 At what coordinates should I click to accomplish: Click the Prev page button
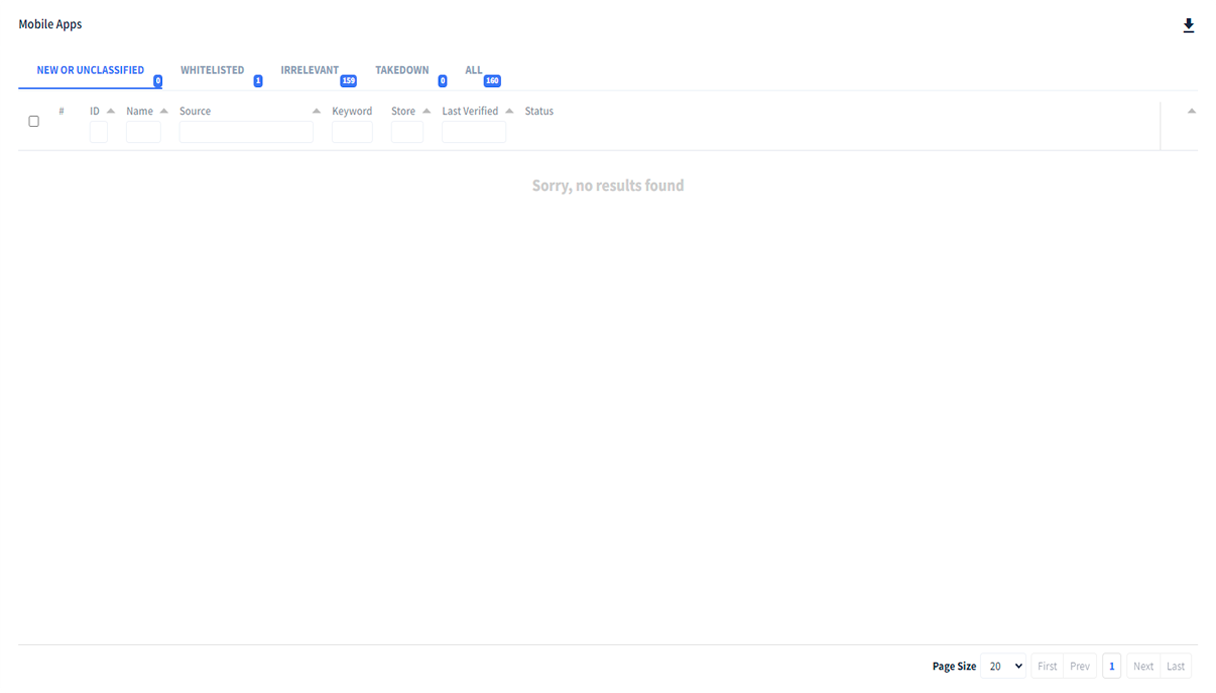[1080, 666]
